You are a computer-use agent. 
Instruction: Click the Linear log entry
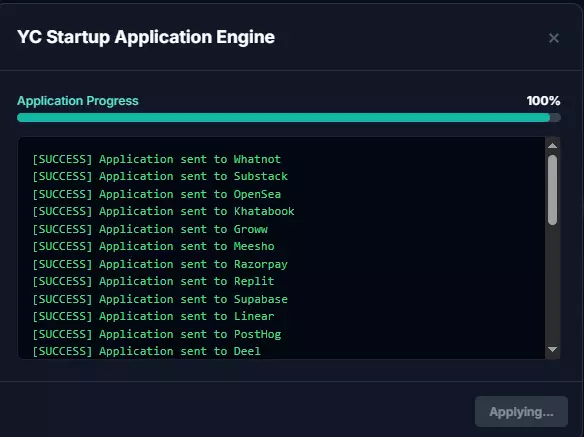click(153, 316)
